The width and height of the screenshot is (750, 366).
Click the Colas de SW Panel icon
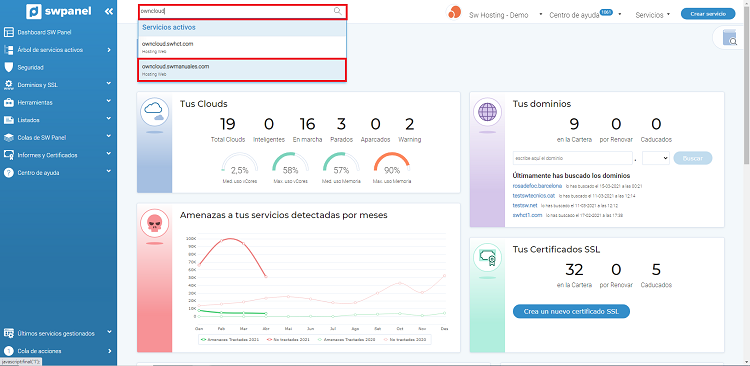coord(8,137)
